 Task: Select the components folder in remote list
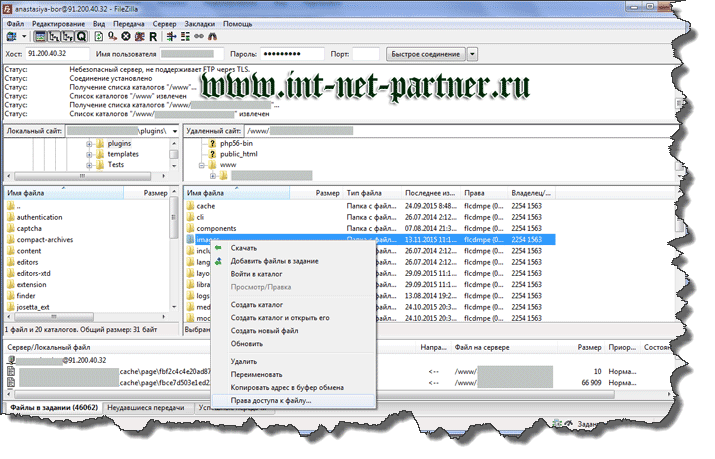[216, 228]
